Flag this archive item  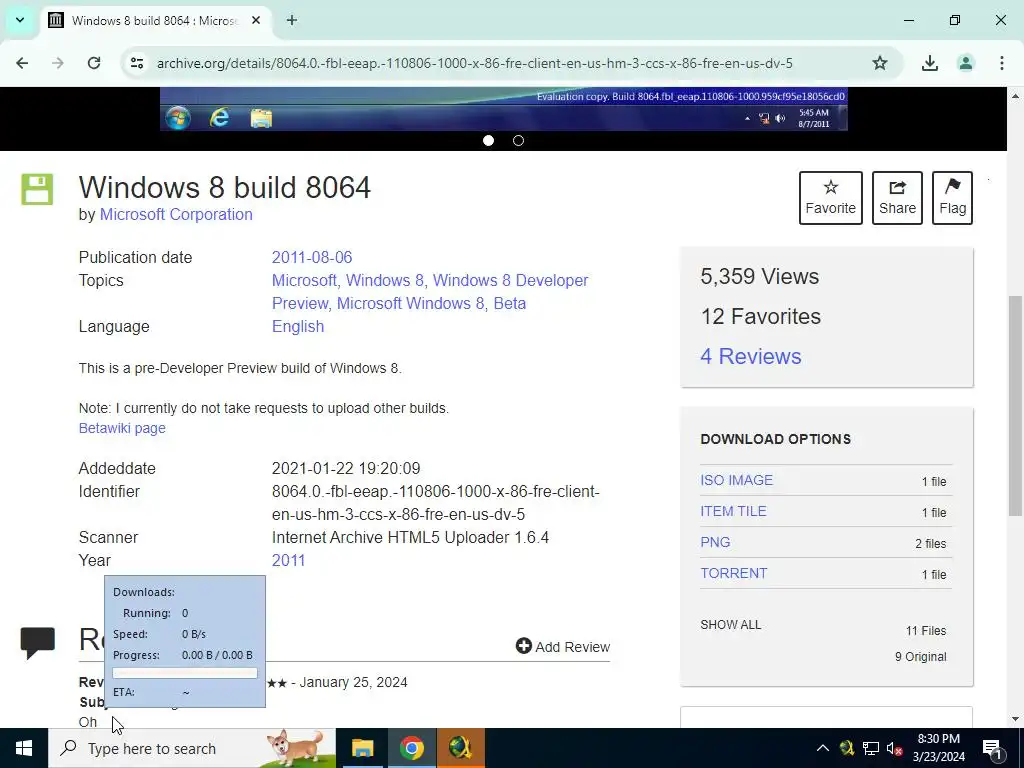(952, 198)
